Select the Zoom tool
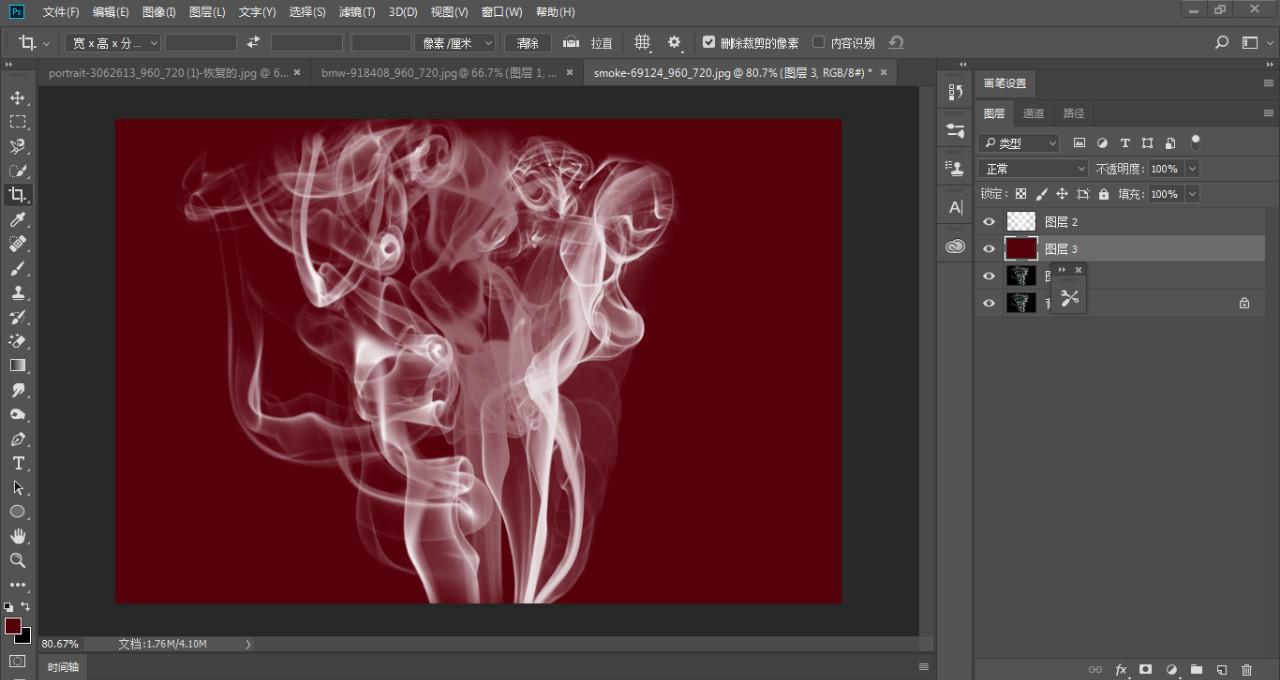This screenshot has height=680, width=1280. 18,560
